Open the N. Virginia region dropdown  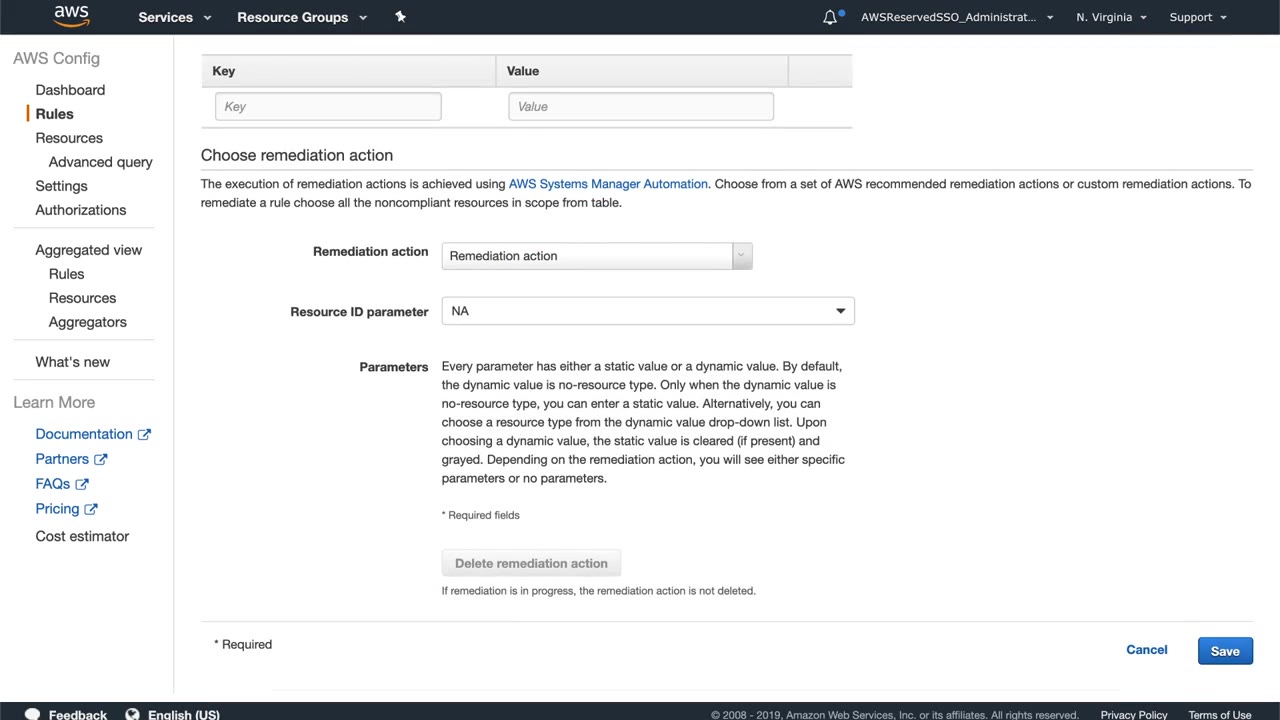tap(1111, 17)
